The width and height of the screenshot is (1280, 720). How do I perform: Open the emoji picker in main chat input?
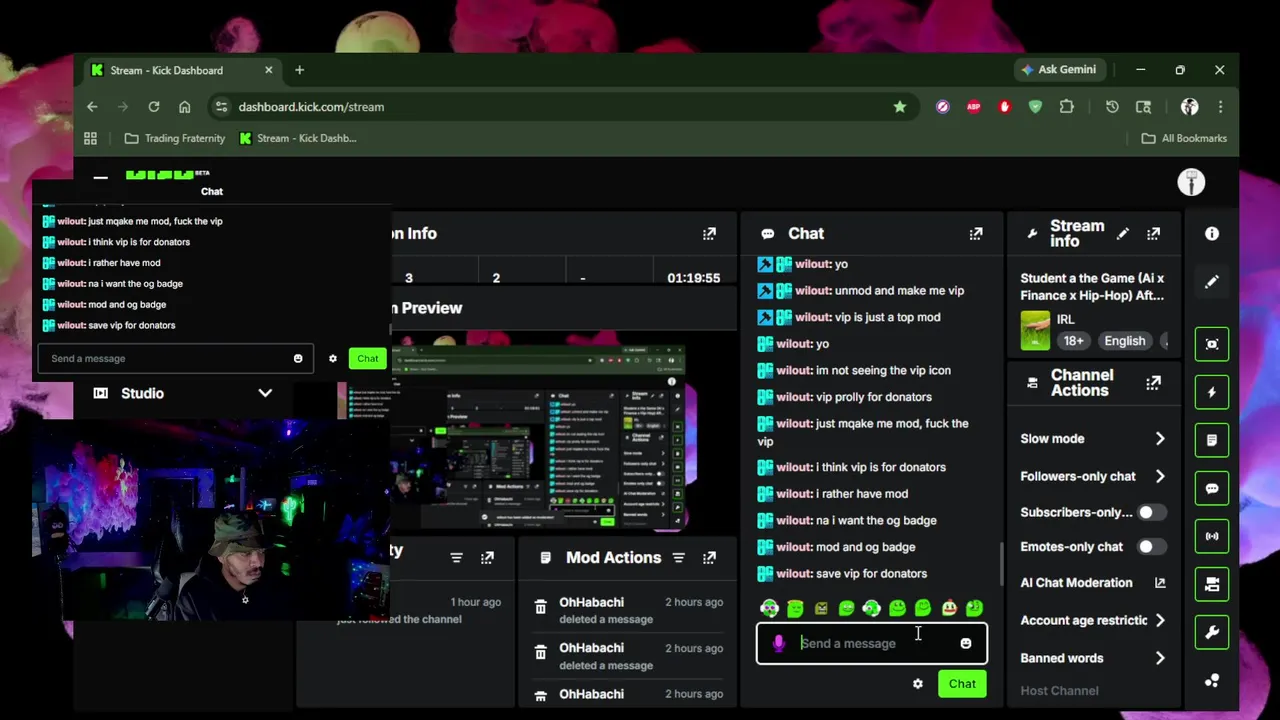coord(966,644)
